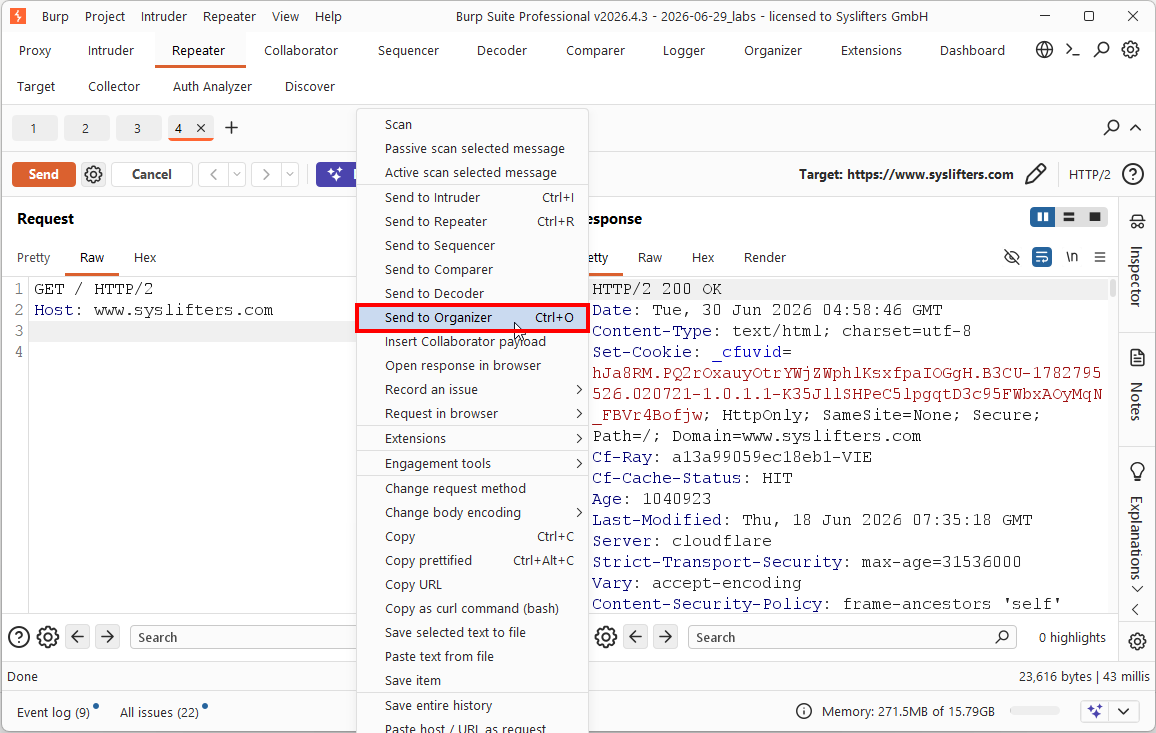
Task: Open request search help question mark icon
Action: click(18, 636)
